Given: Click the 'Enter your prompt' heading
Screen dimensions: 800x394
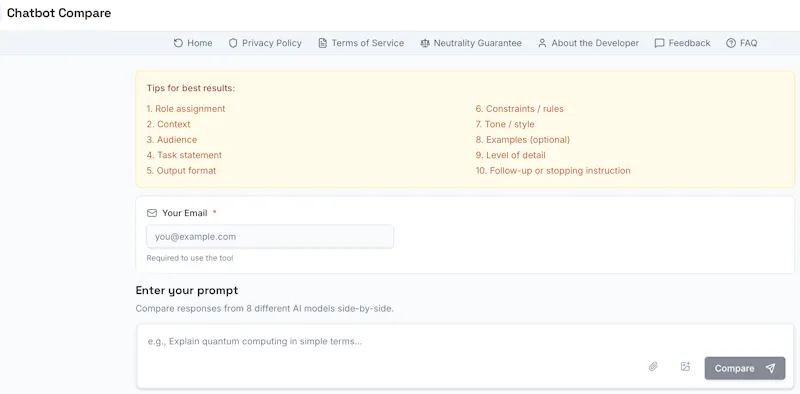Looking at the screenshot, I should pos(187,291).
